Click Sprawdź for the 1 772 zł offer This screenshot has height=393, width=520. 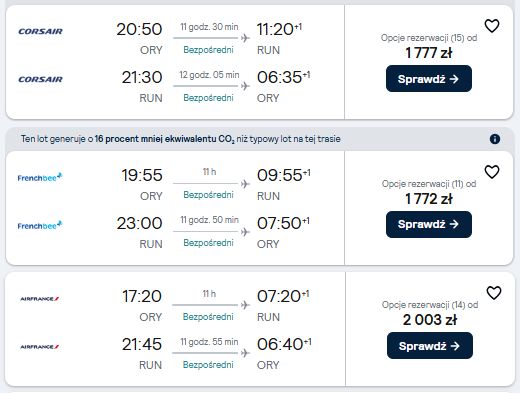[429, 224]
